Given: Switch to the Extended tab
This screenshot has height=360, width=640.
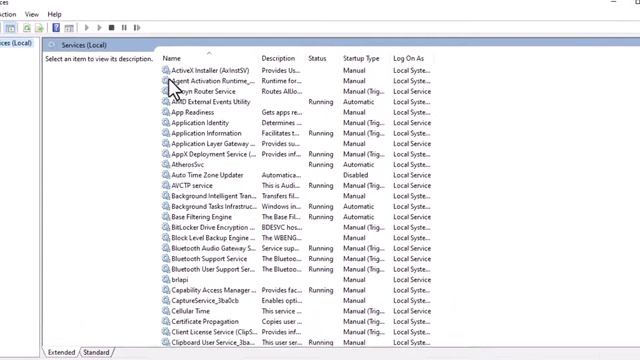Looking at the screenshot, I should [x=61, y=352].
